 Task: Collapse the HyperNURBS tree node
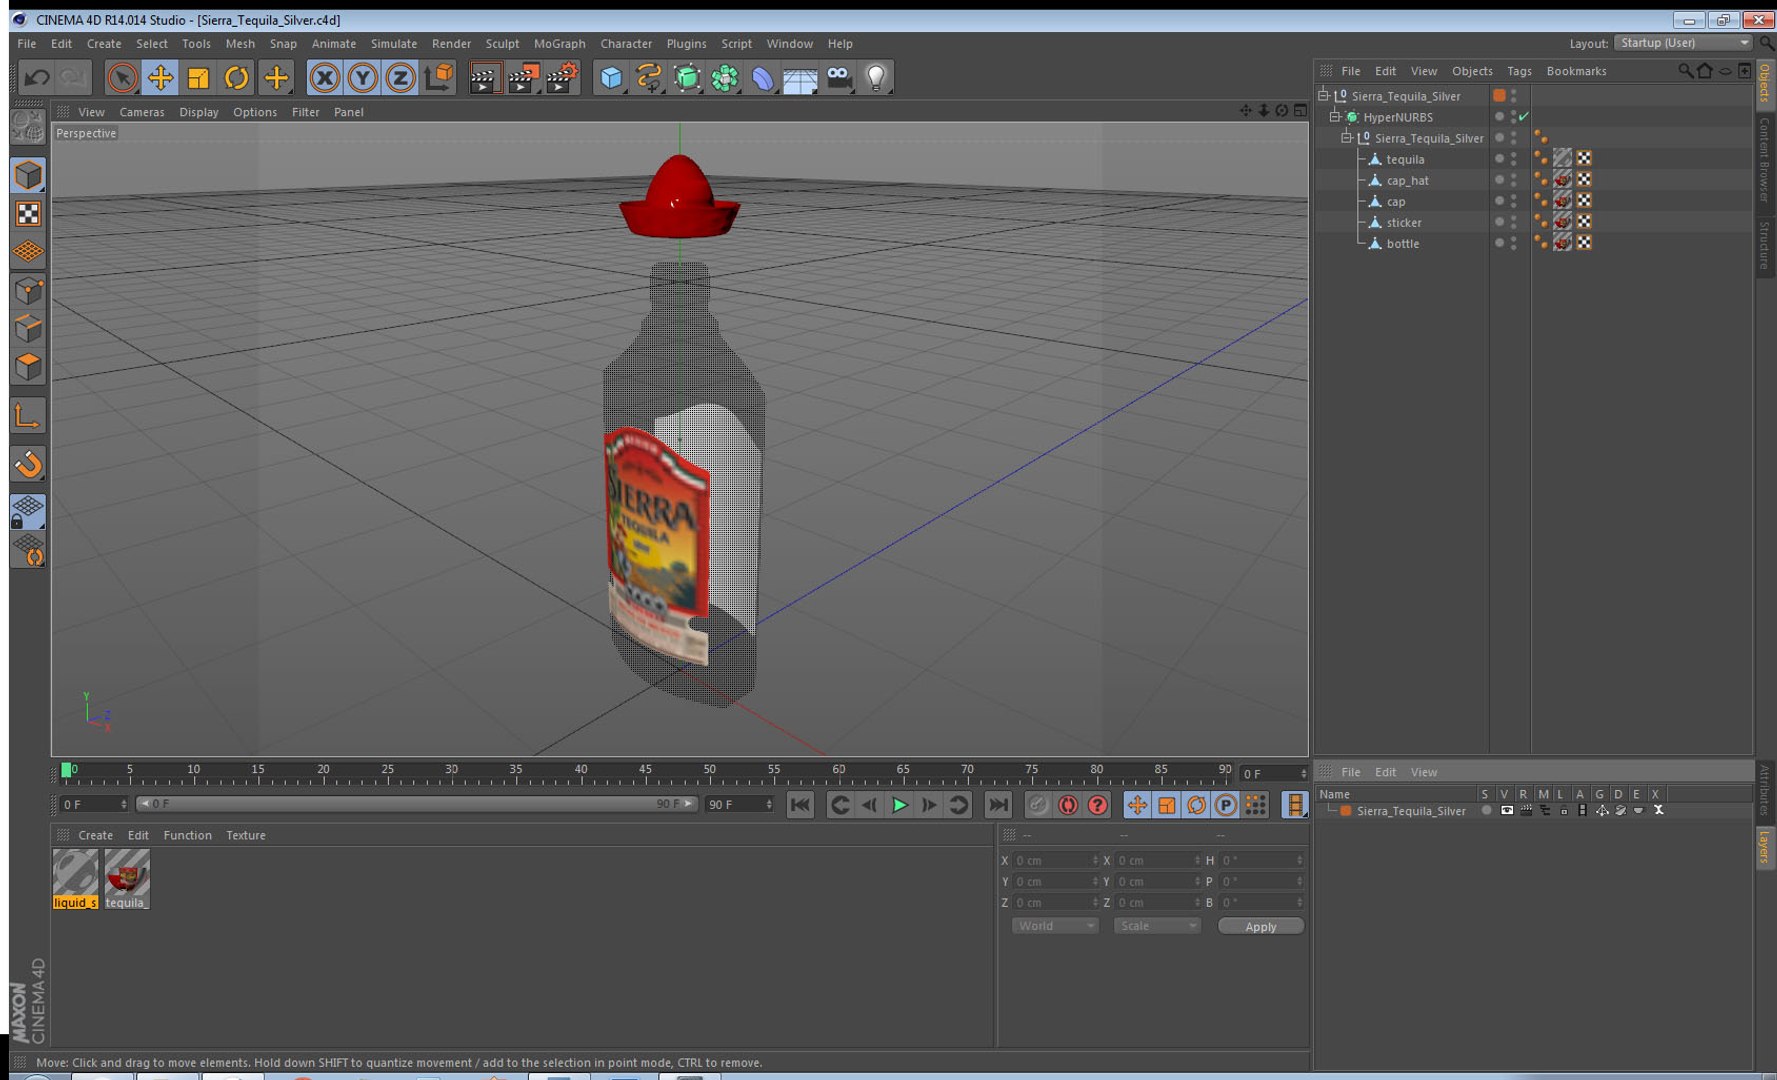[x=1334, y=117]
